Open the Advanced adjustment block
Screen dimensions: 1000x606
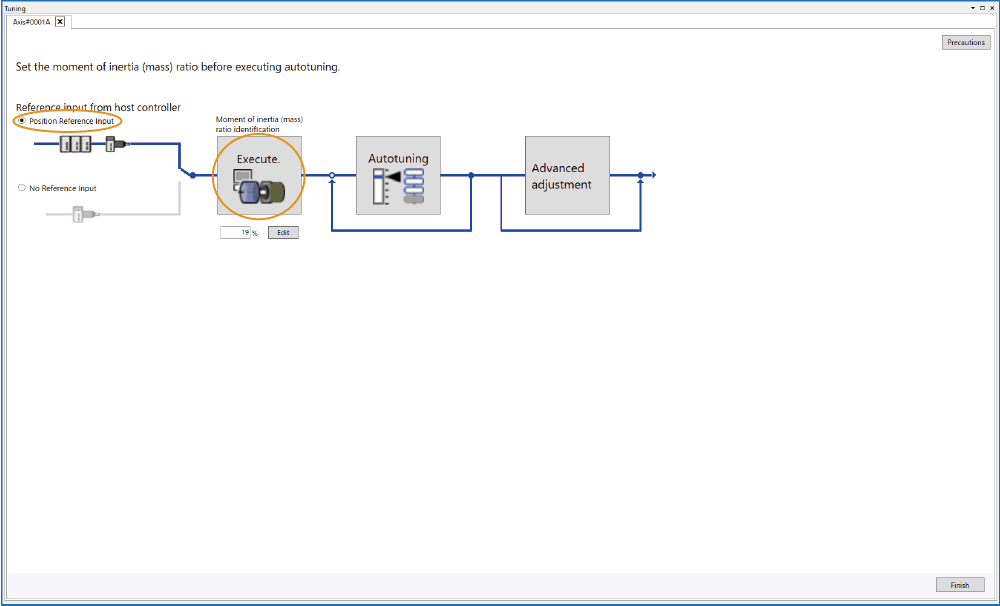[567, 175]
